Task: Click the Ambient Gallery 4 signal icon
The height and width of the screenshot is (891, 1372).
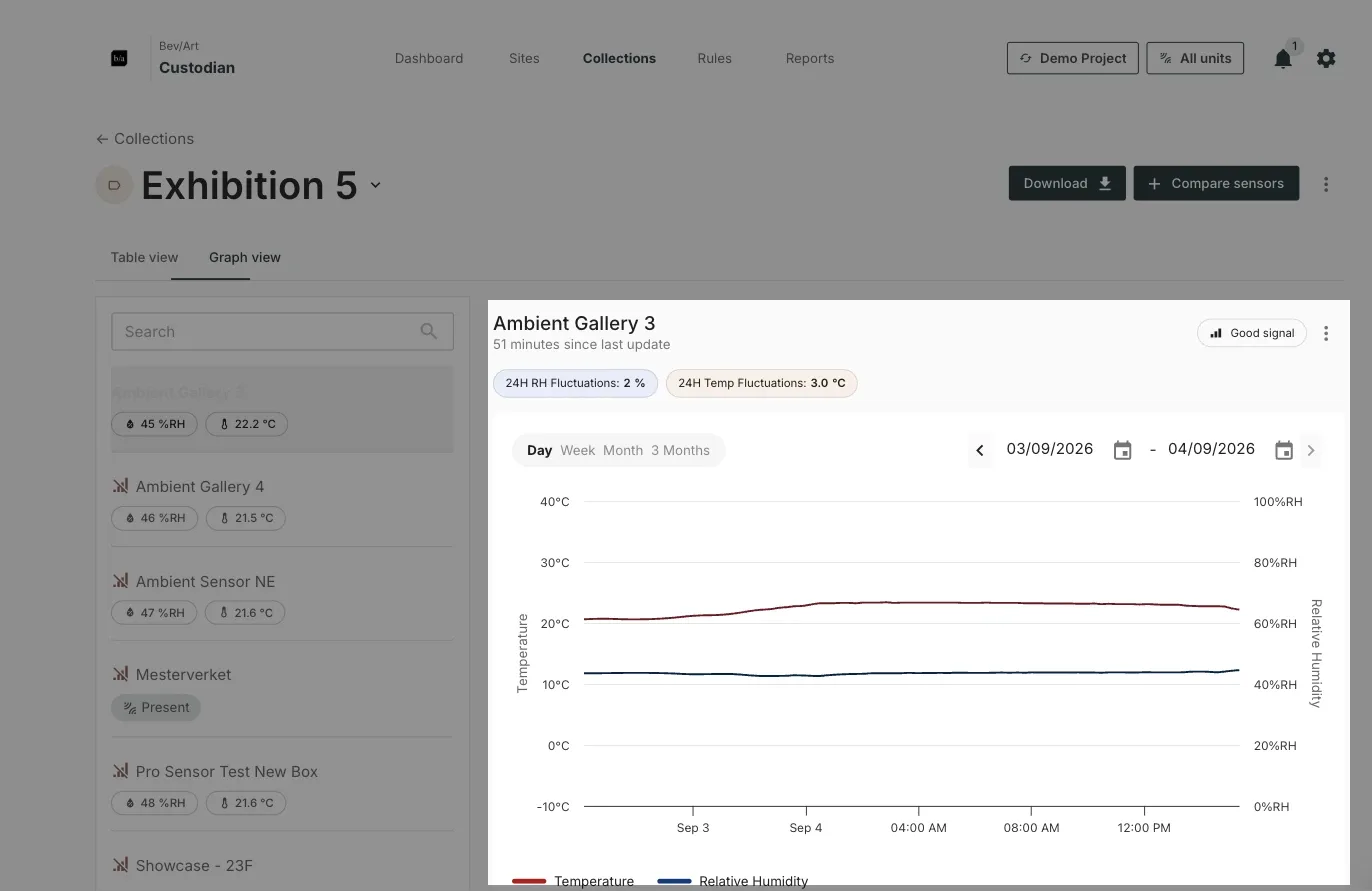Action: pyautogui.click(x=120, y=486)
